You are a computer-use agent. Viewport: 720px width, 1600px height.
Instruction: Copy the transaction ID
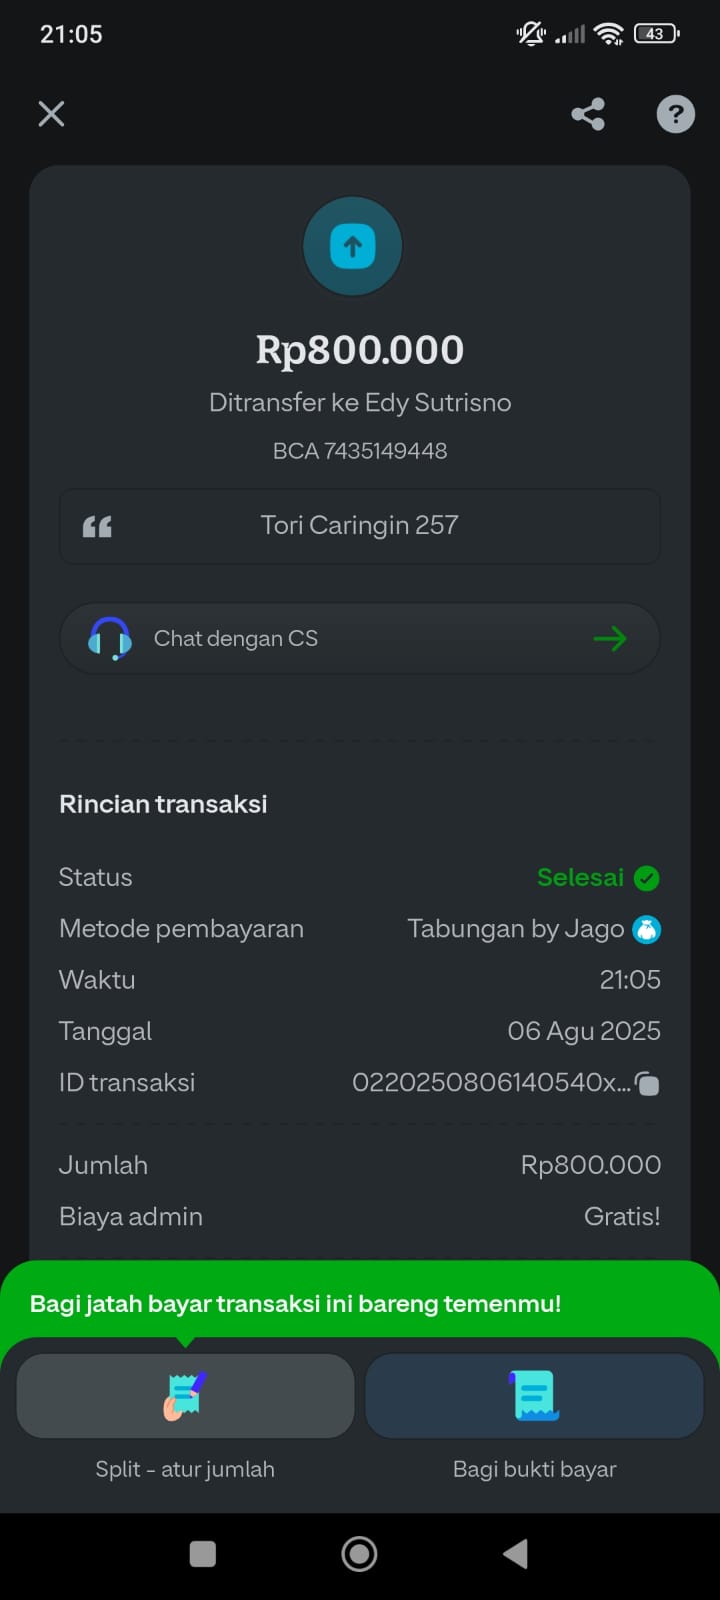click(x=647, y=1083)
